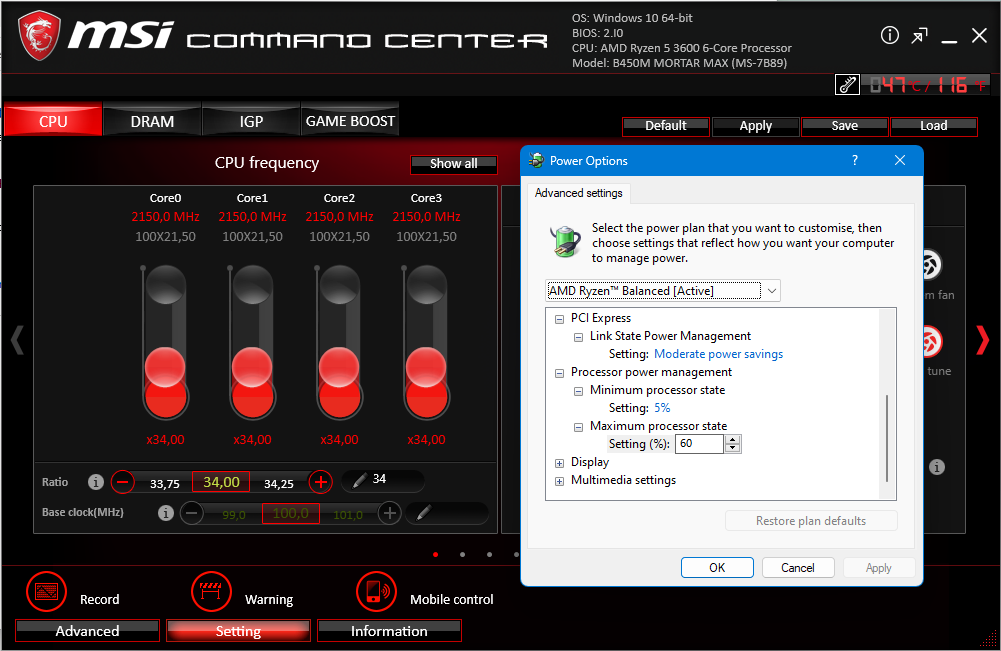Click the red fan tune icon
Viewport: 1001px width, 651px height.
point(932,341)
